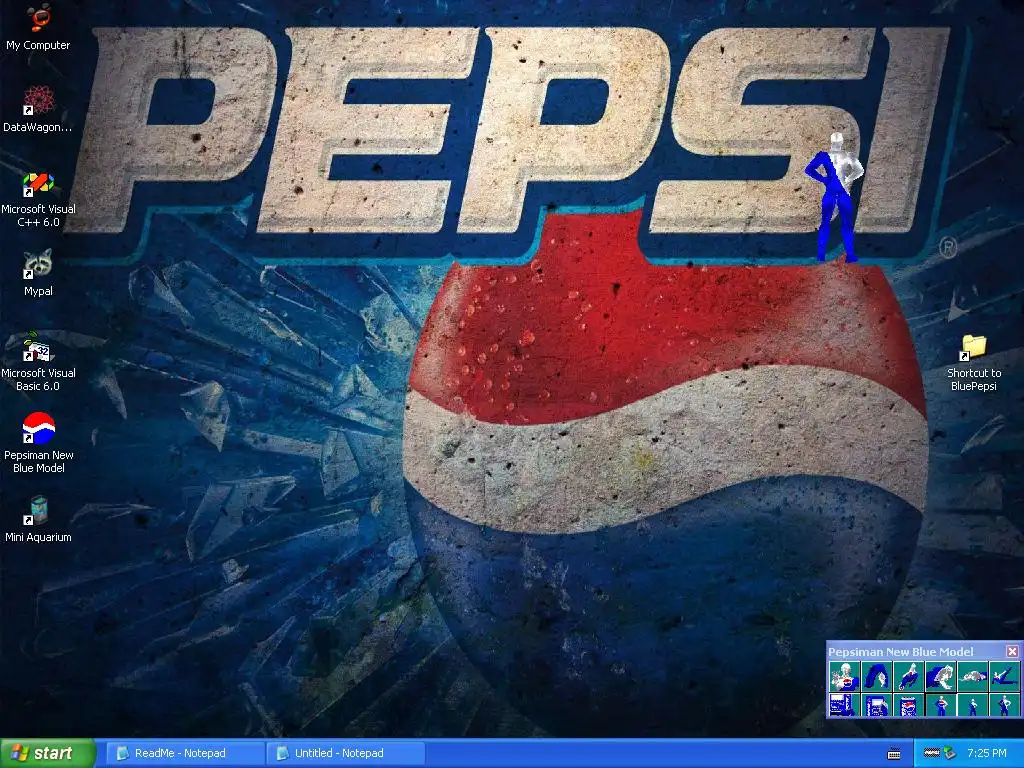Choose the Pepsiman bending-over arch pose
This screenshot has height=768, width=1024.
pos(876,677)
